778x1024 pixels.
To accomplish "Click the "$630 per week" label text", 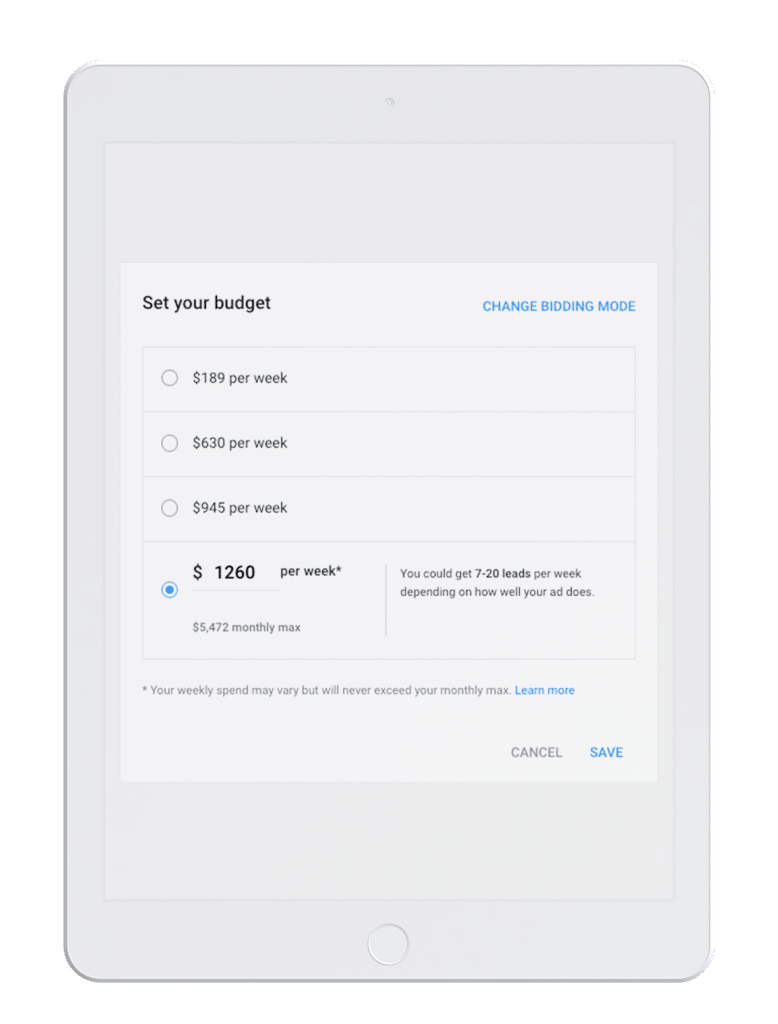I will [240, 443].
